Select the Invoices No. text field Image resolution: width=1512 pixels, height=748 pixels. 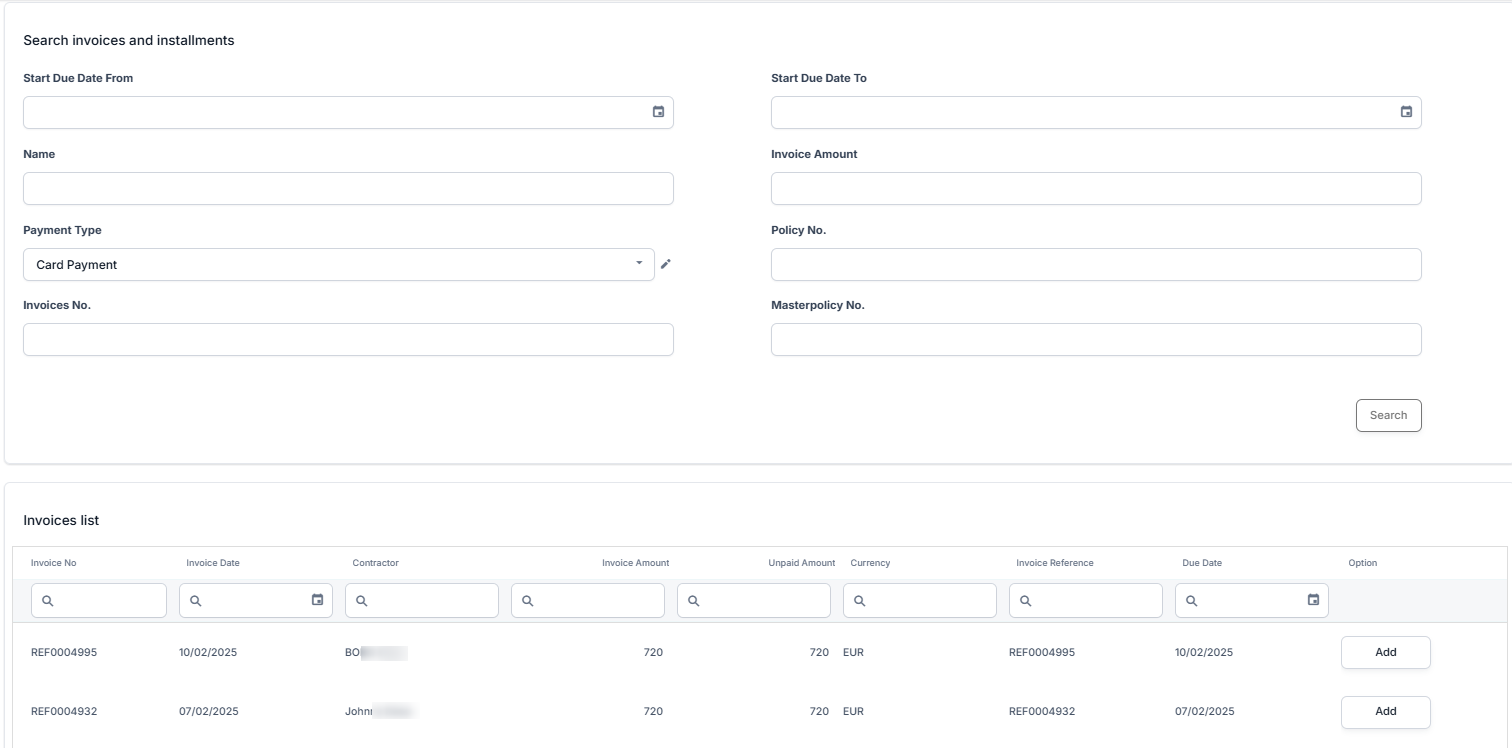click(348, 339)
